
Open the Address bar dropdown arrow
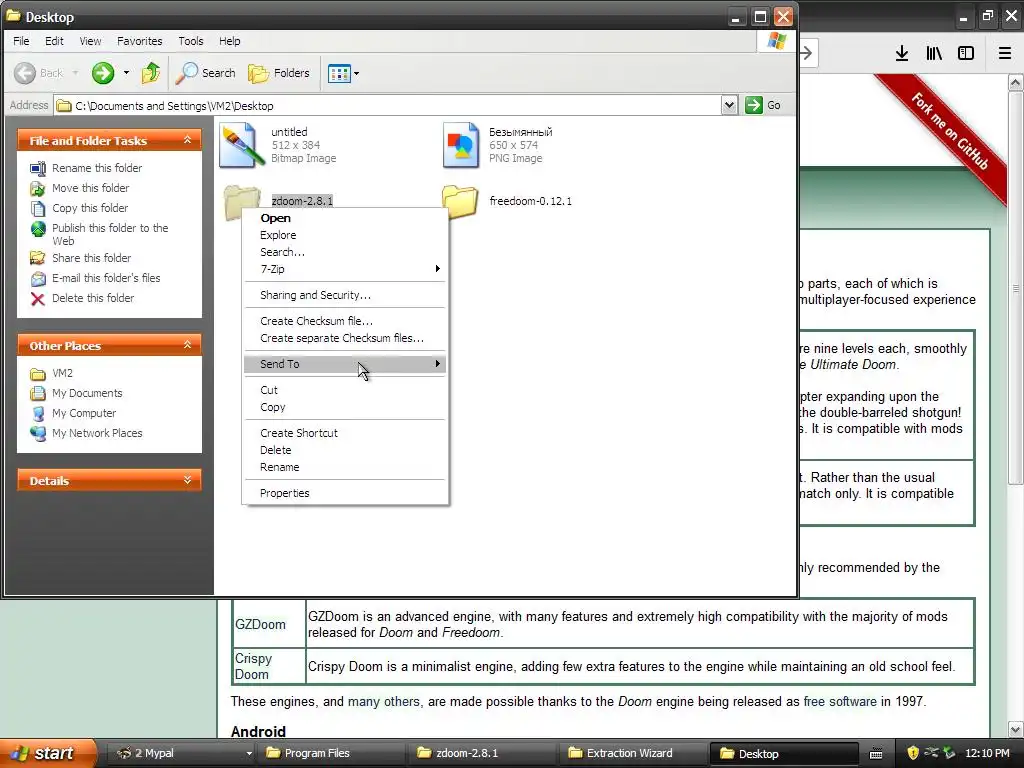pyautogui.click(x=729, y=105)
